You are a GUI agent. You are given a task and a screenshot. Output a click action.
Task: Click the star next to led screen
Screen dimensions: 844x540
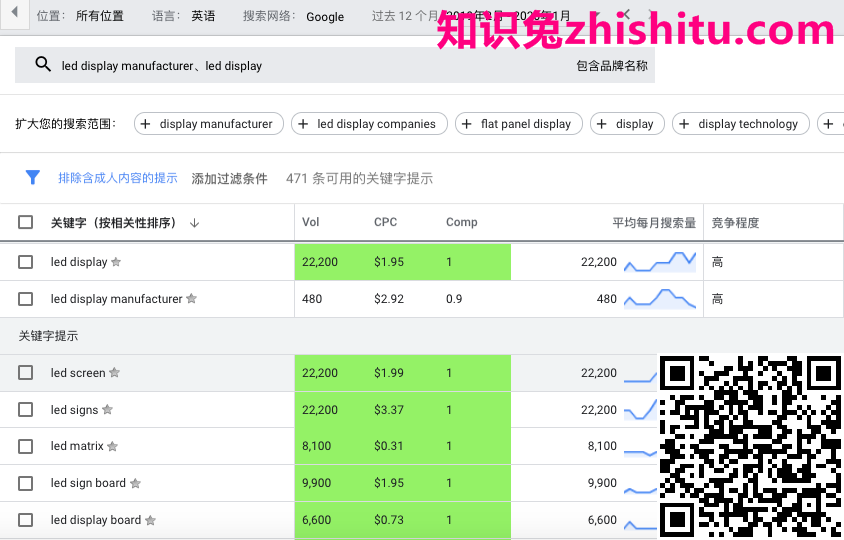pos(114,373)
